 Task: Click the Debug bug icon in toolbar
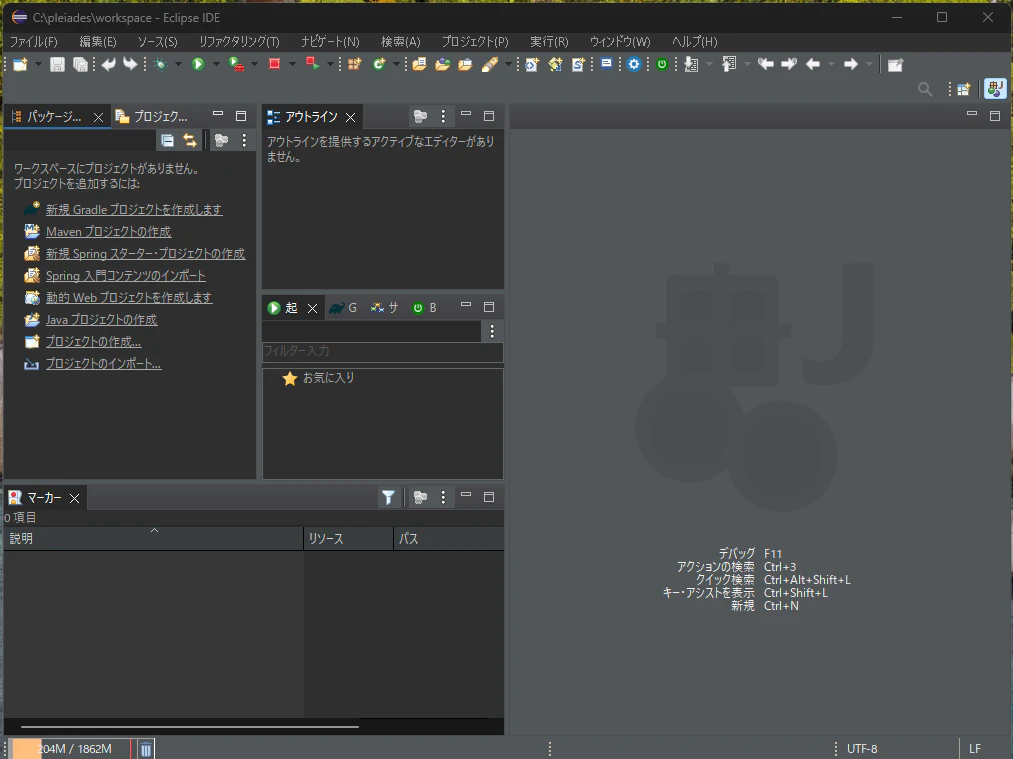tap(161, 64)
